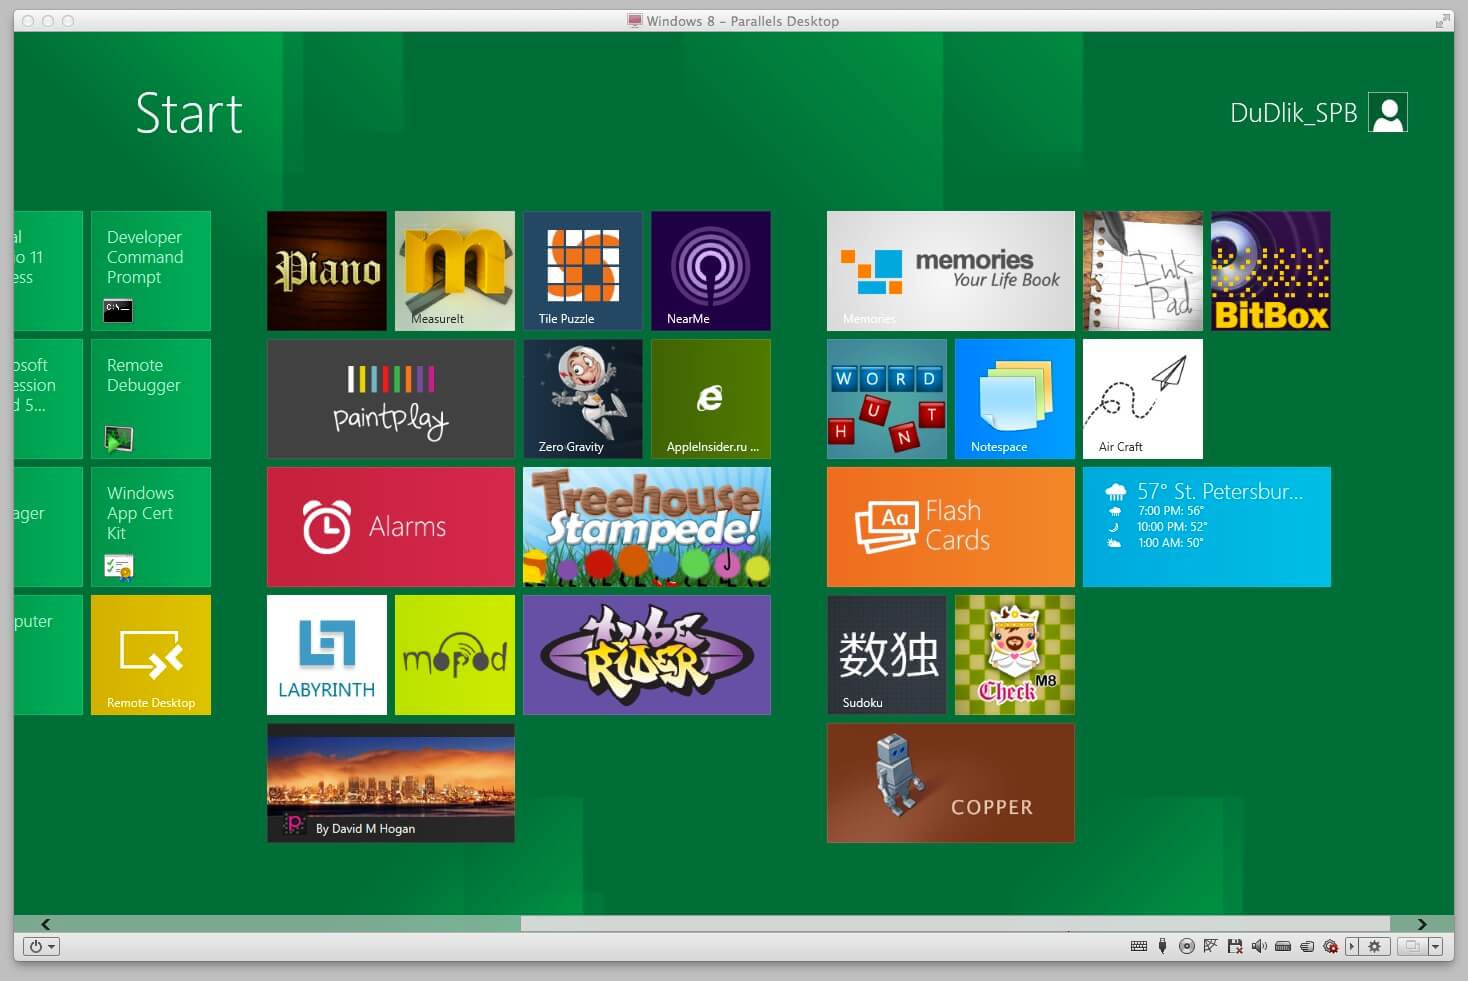Click the DuDlik_SPB user name
Screen dimensions: 1468x981
1293,113
